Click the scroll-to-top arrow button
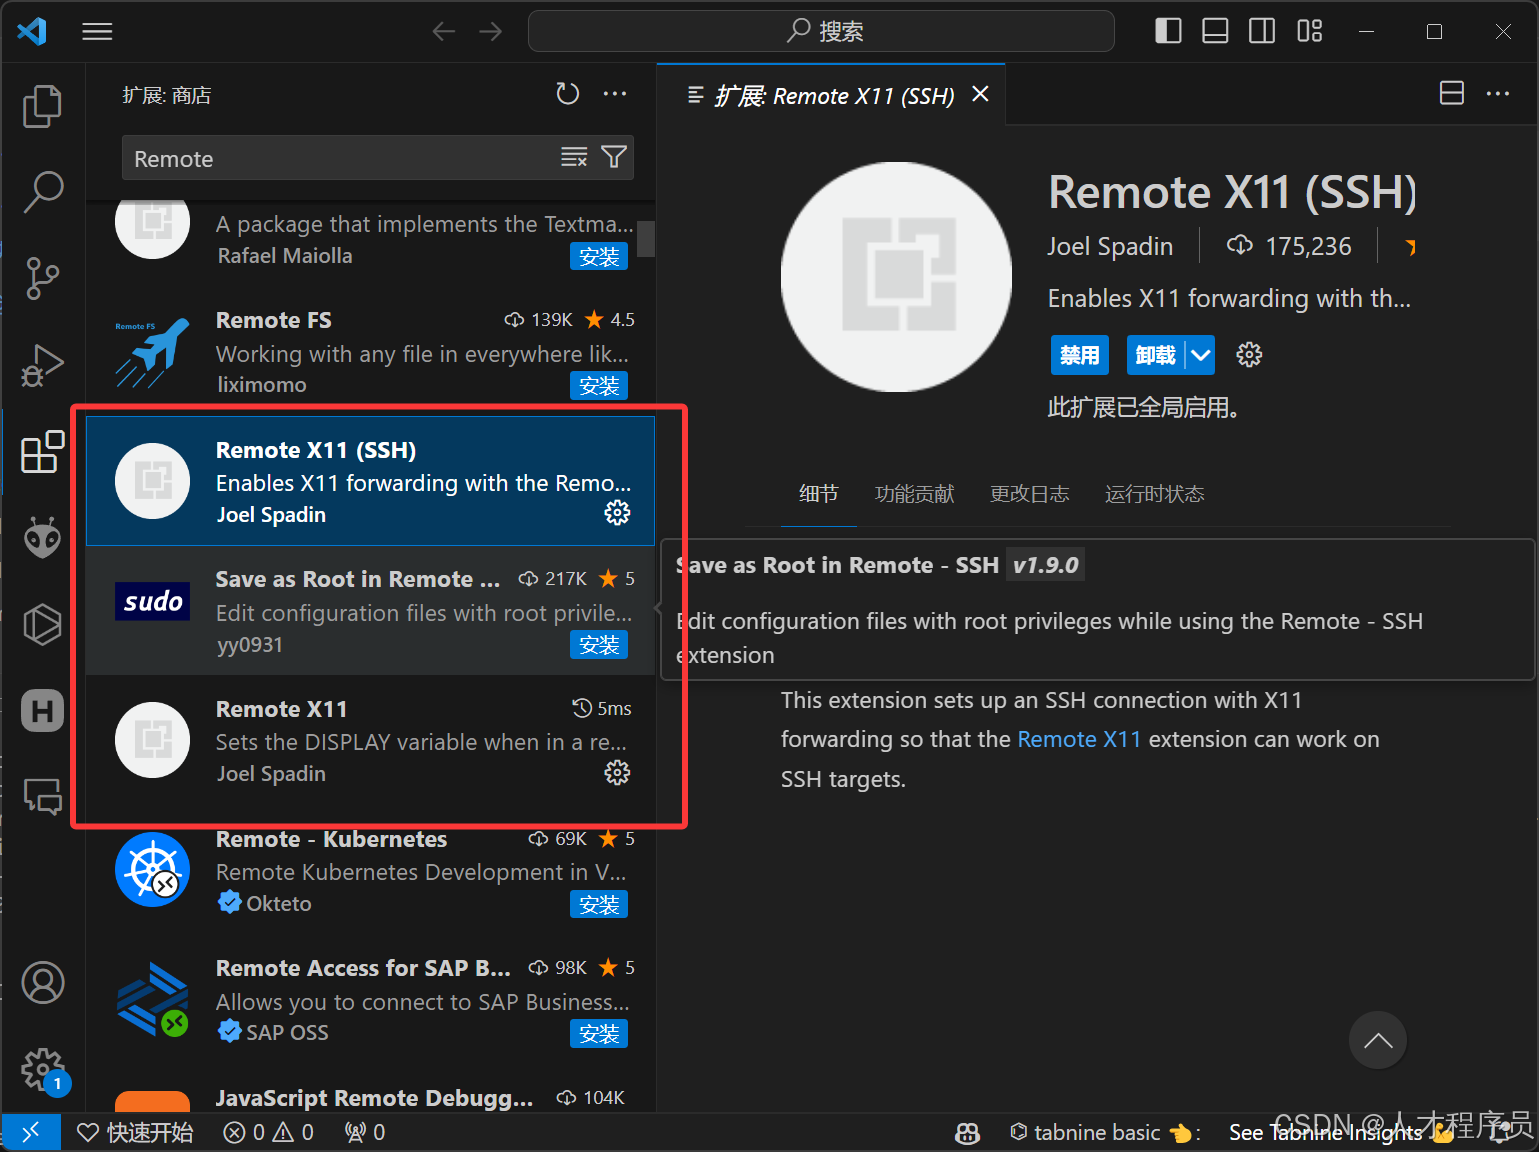 click(x=1377, y=1040)
